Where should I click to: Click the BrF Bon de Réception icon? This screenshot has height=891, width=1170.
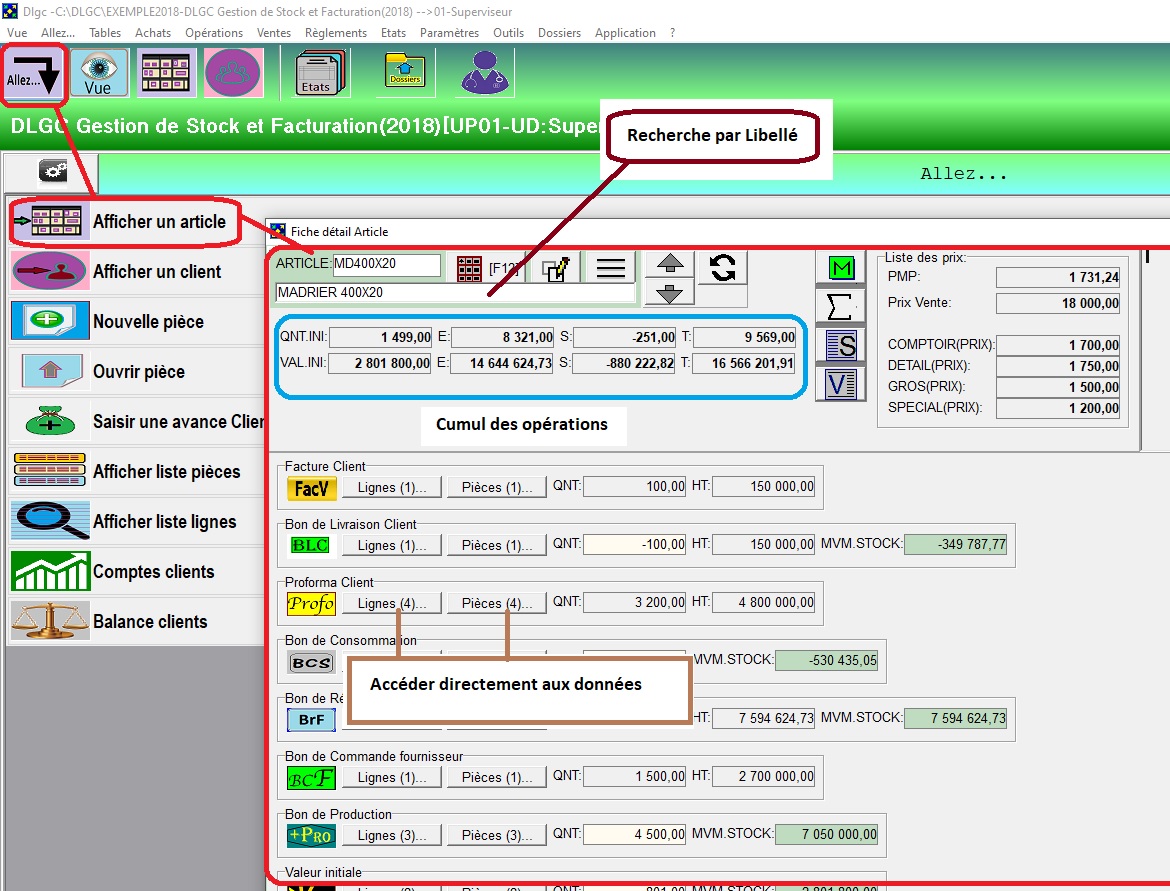pos(311,719)
